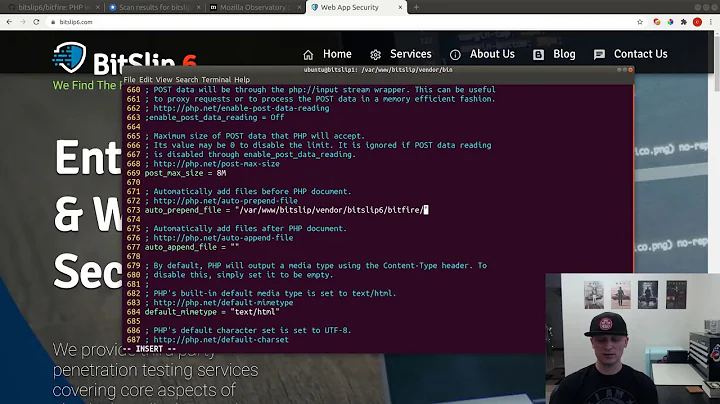Open the Home page link

coord(337,54)
